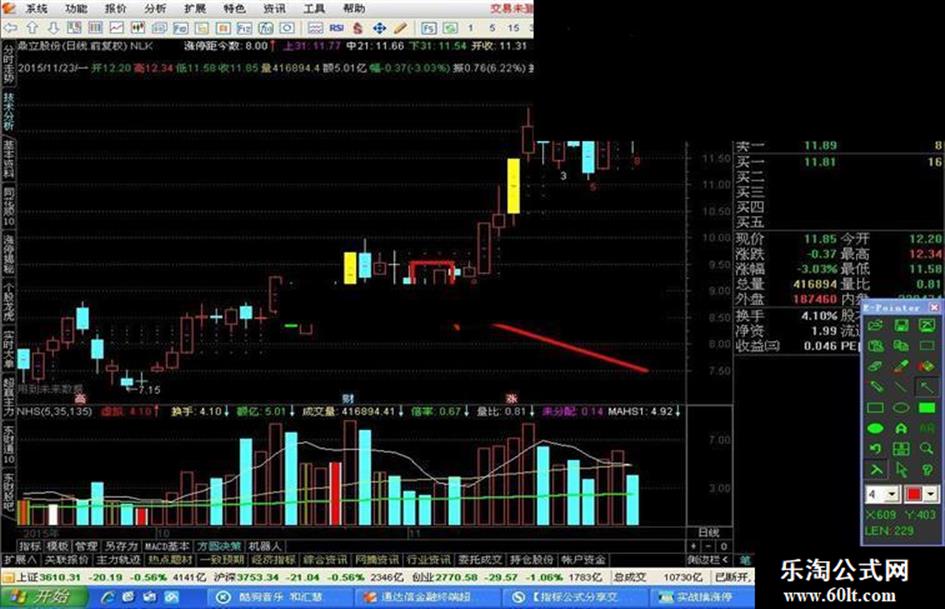The image size is (945, 609).
Task: Switch to 方圆决策 tab
Action: tap(219, 546)
